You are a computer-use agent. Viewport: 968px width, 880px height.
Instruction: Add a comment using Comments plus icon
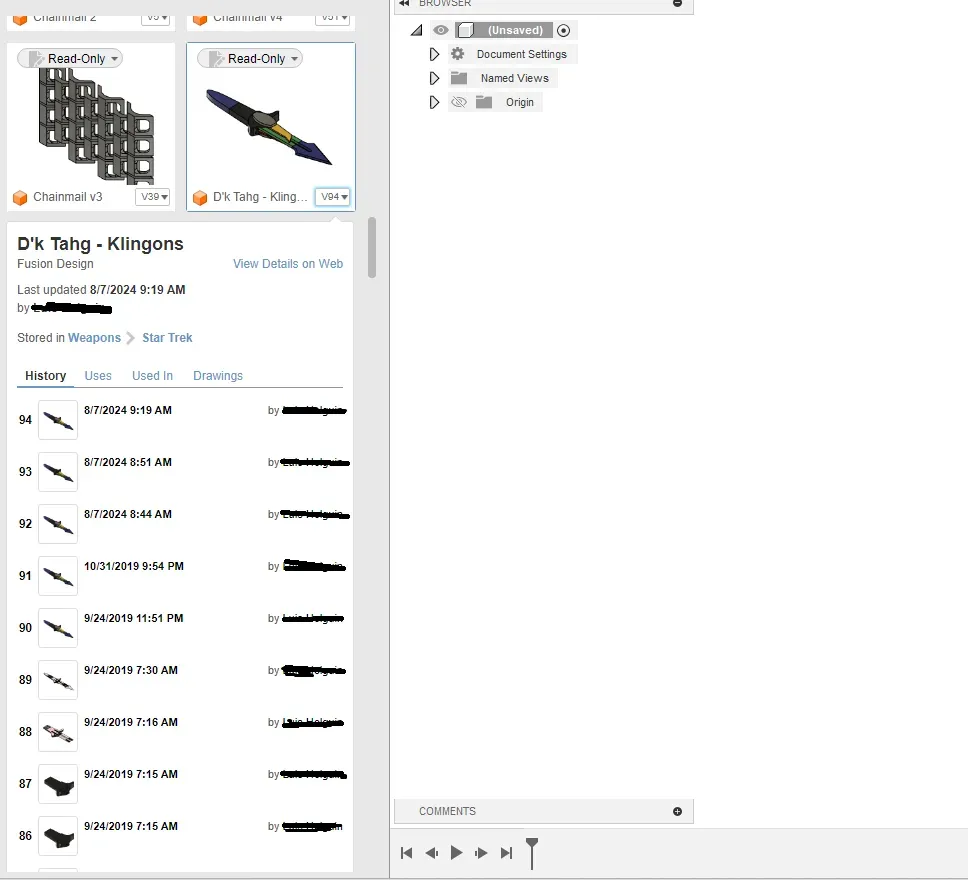(x=677, y=811)
